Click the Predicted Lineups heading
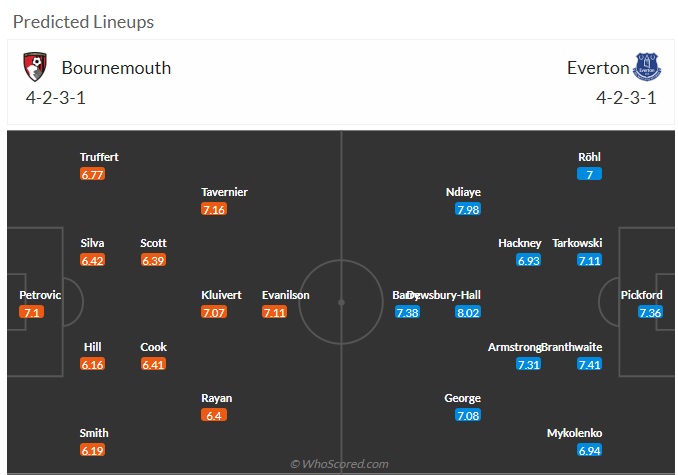Screen dimensions: 678x475 [83, 22]
